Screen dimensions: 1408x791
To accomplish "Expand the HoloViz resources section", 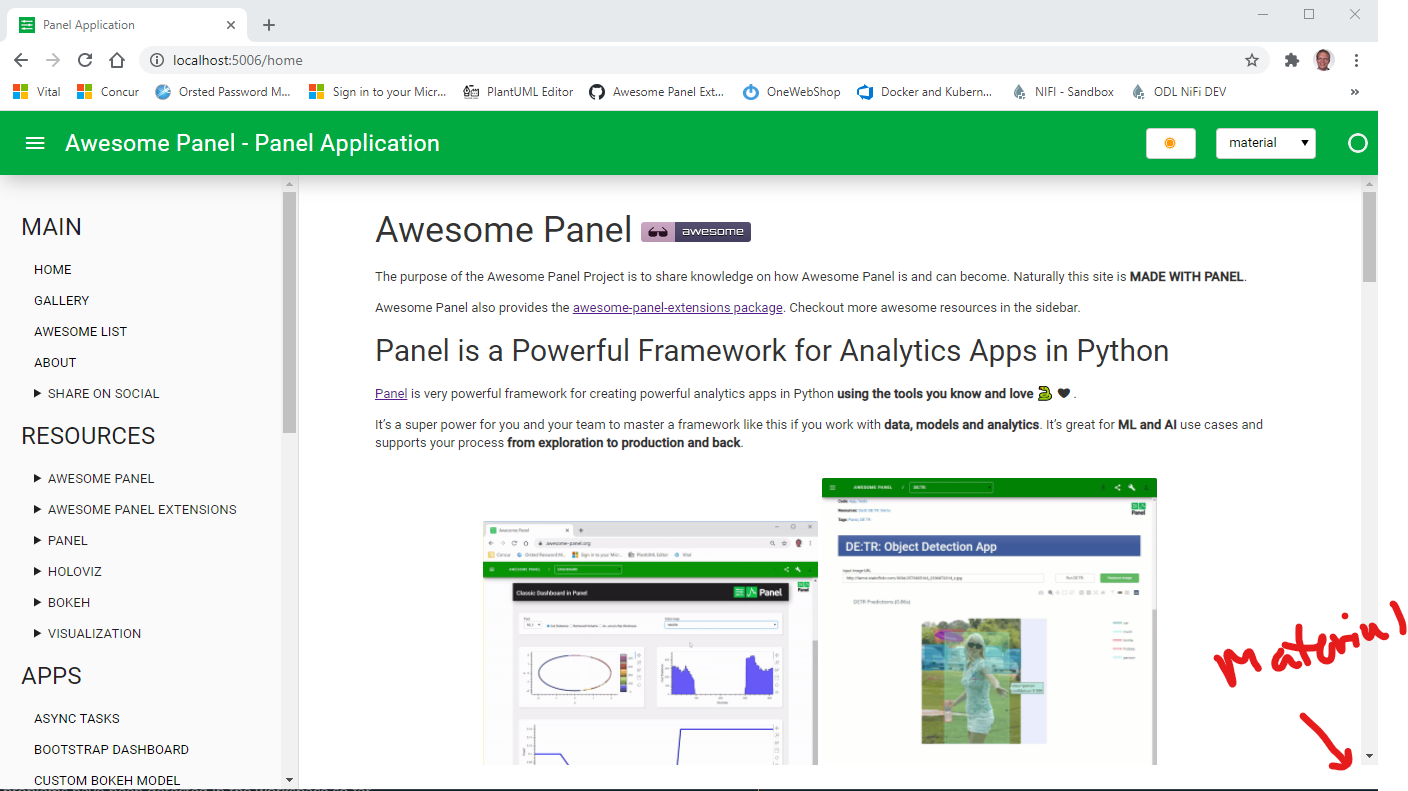I will [x=68, y=572].
